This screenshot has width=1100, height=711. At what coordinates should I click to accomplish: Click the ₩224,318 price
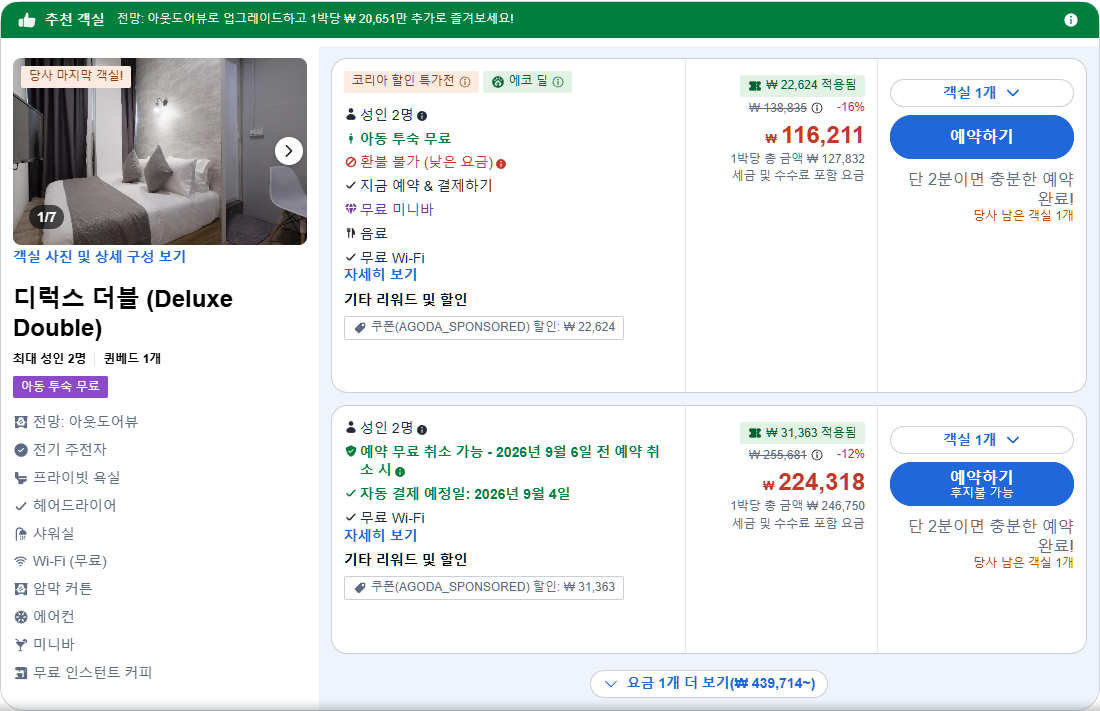coord(814,482)
